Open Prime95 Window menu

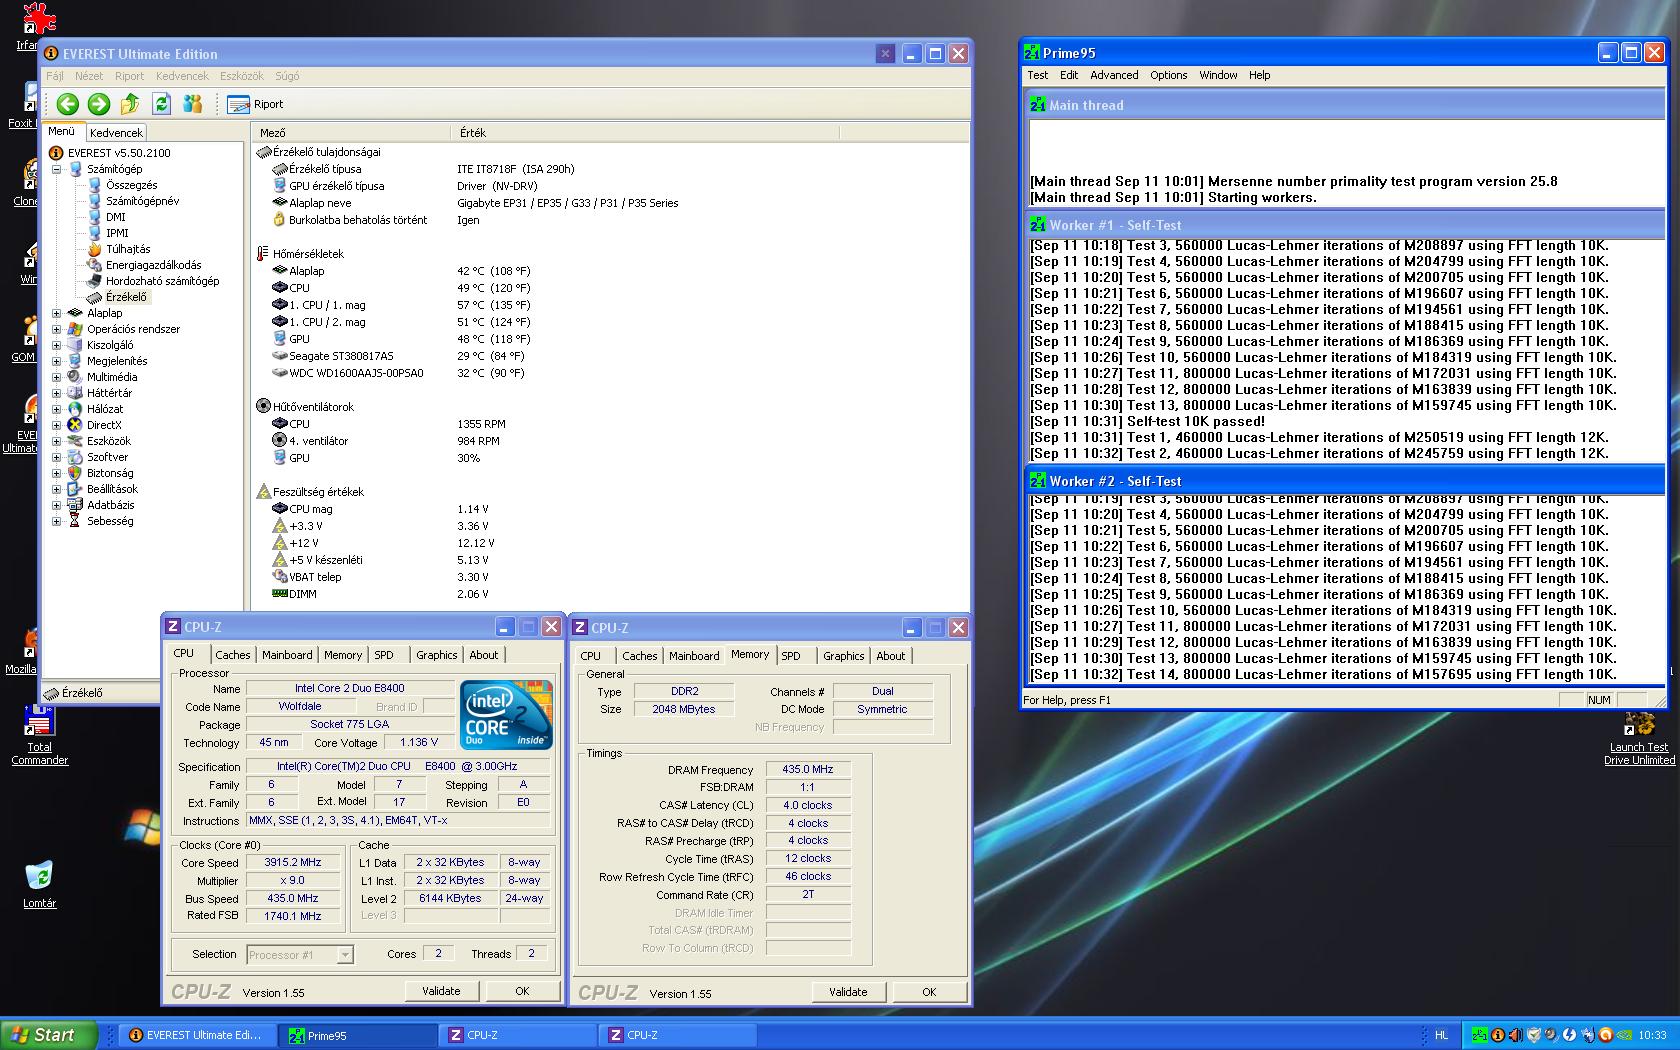tap(1218, 75)
